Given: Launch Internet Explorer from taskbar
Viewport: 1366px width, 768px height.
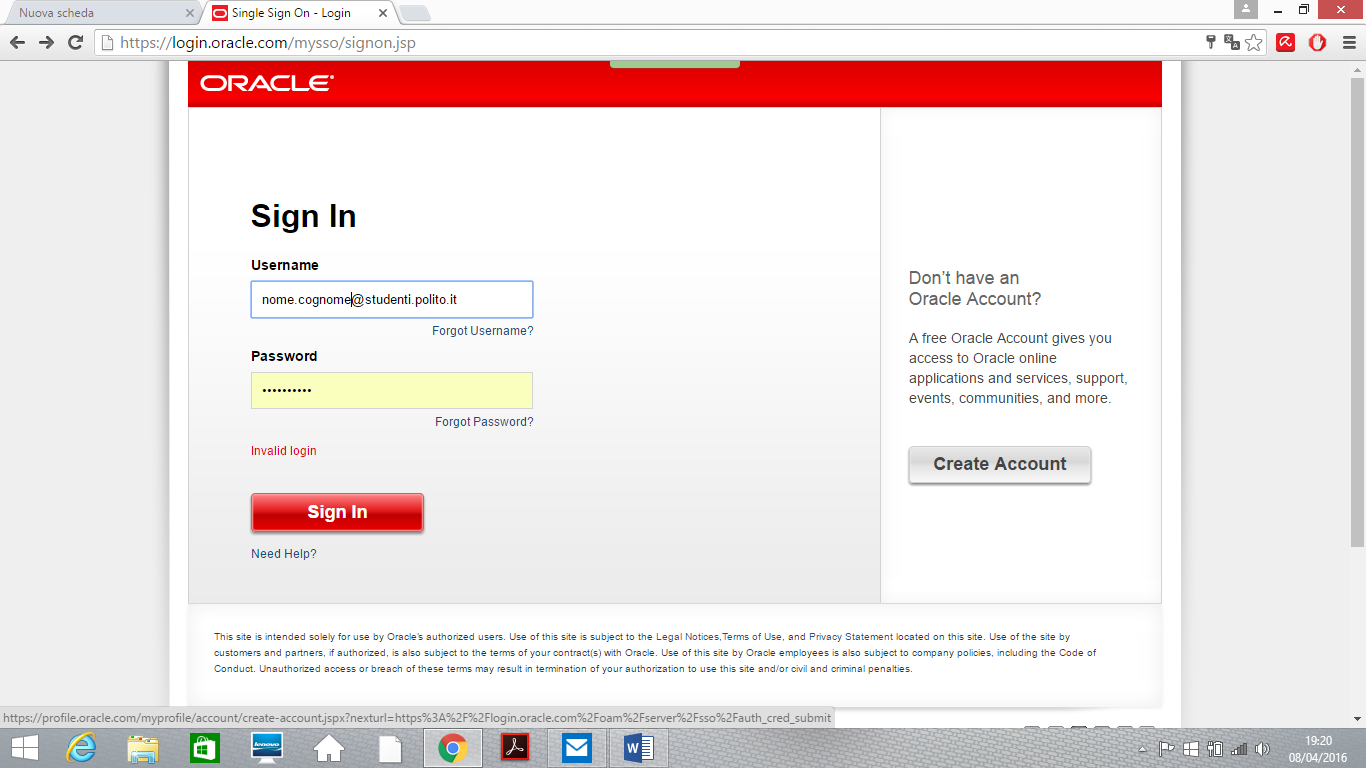Looking at the screenshot, I should click(x=81, y=748).
